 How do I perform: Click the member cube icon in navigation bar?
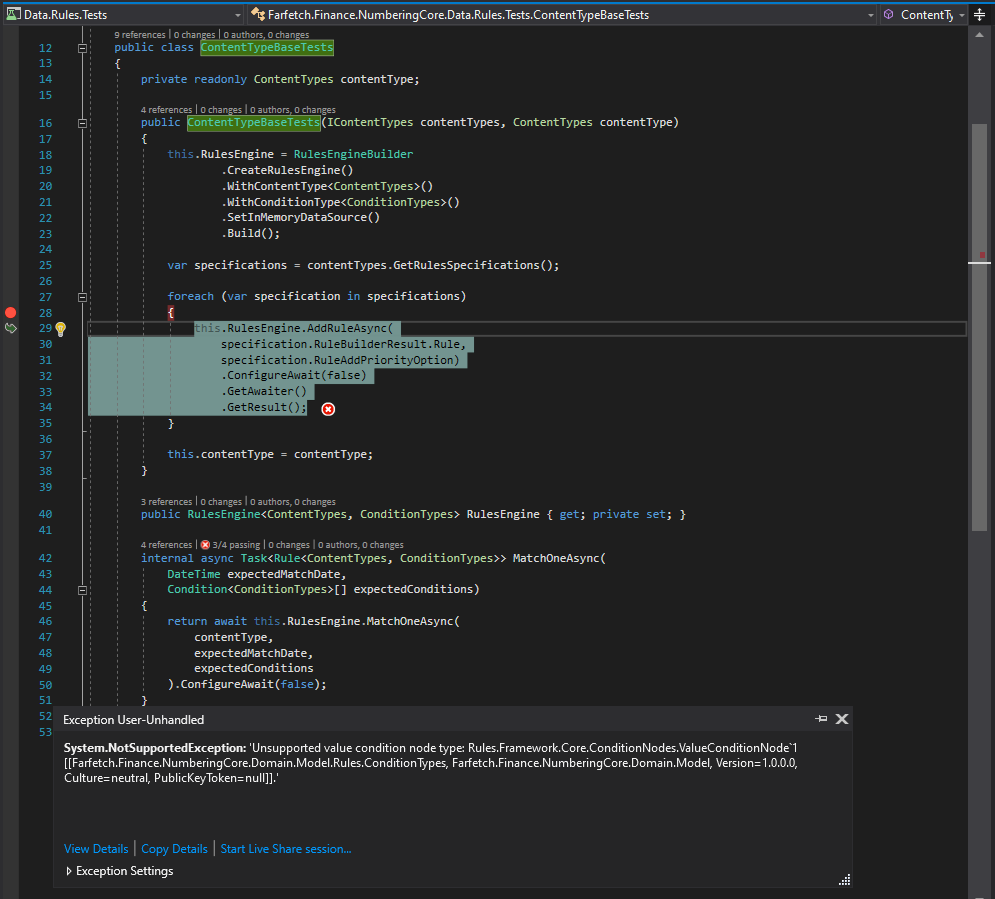(889, 14)
